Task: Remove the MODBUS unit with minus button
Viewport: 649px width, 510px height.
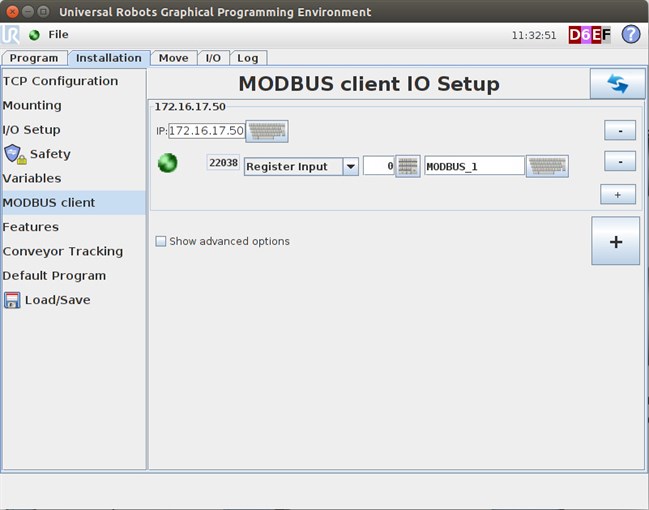Action: coord(620,131)
